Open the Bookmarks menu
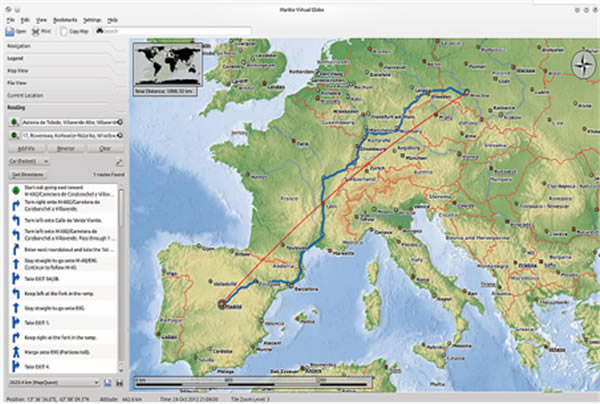The height and width of the screenshot is (404, 600). click(65, 20)
